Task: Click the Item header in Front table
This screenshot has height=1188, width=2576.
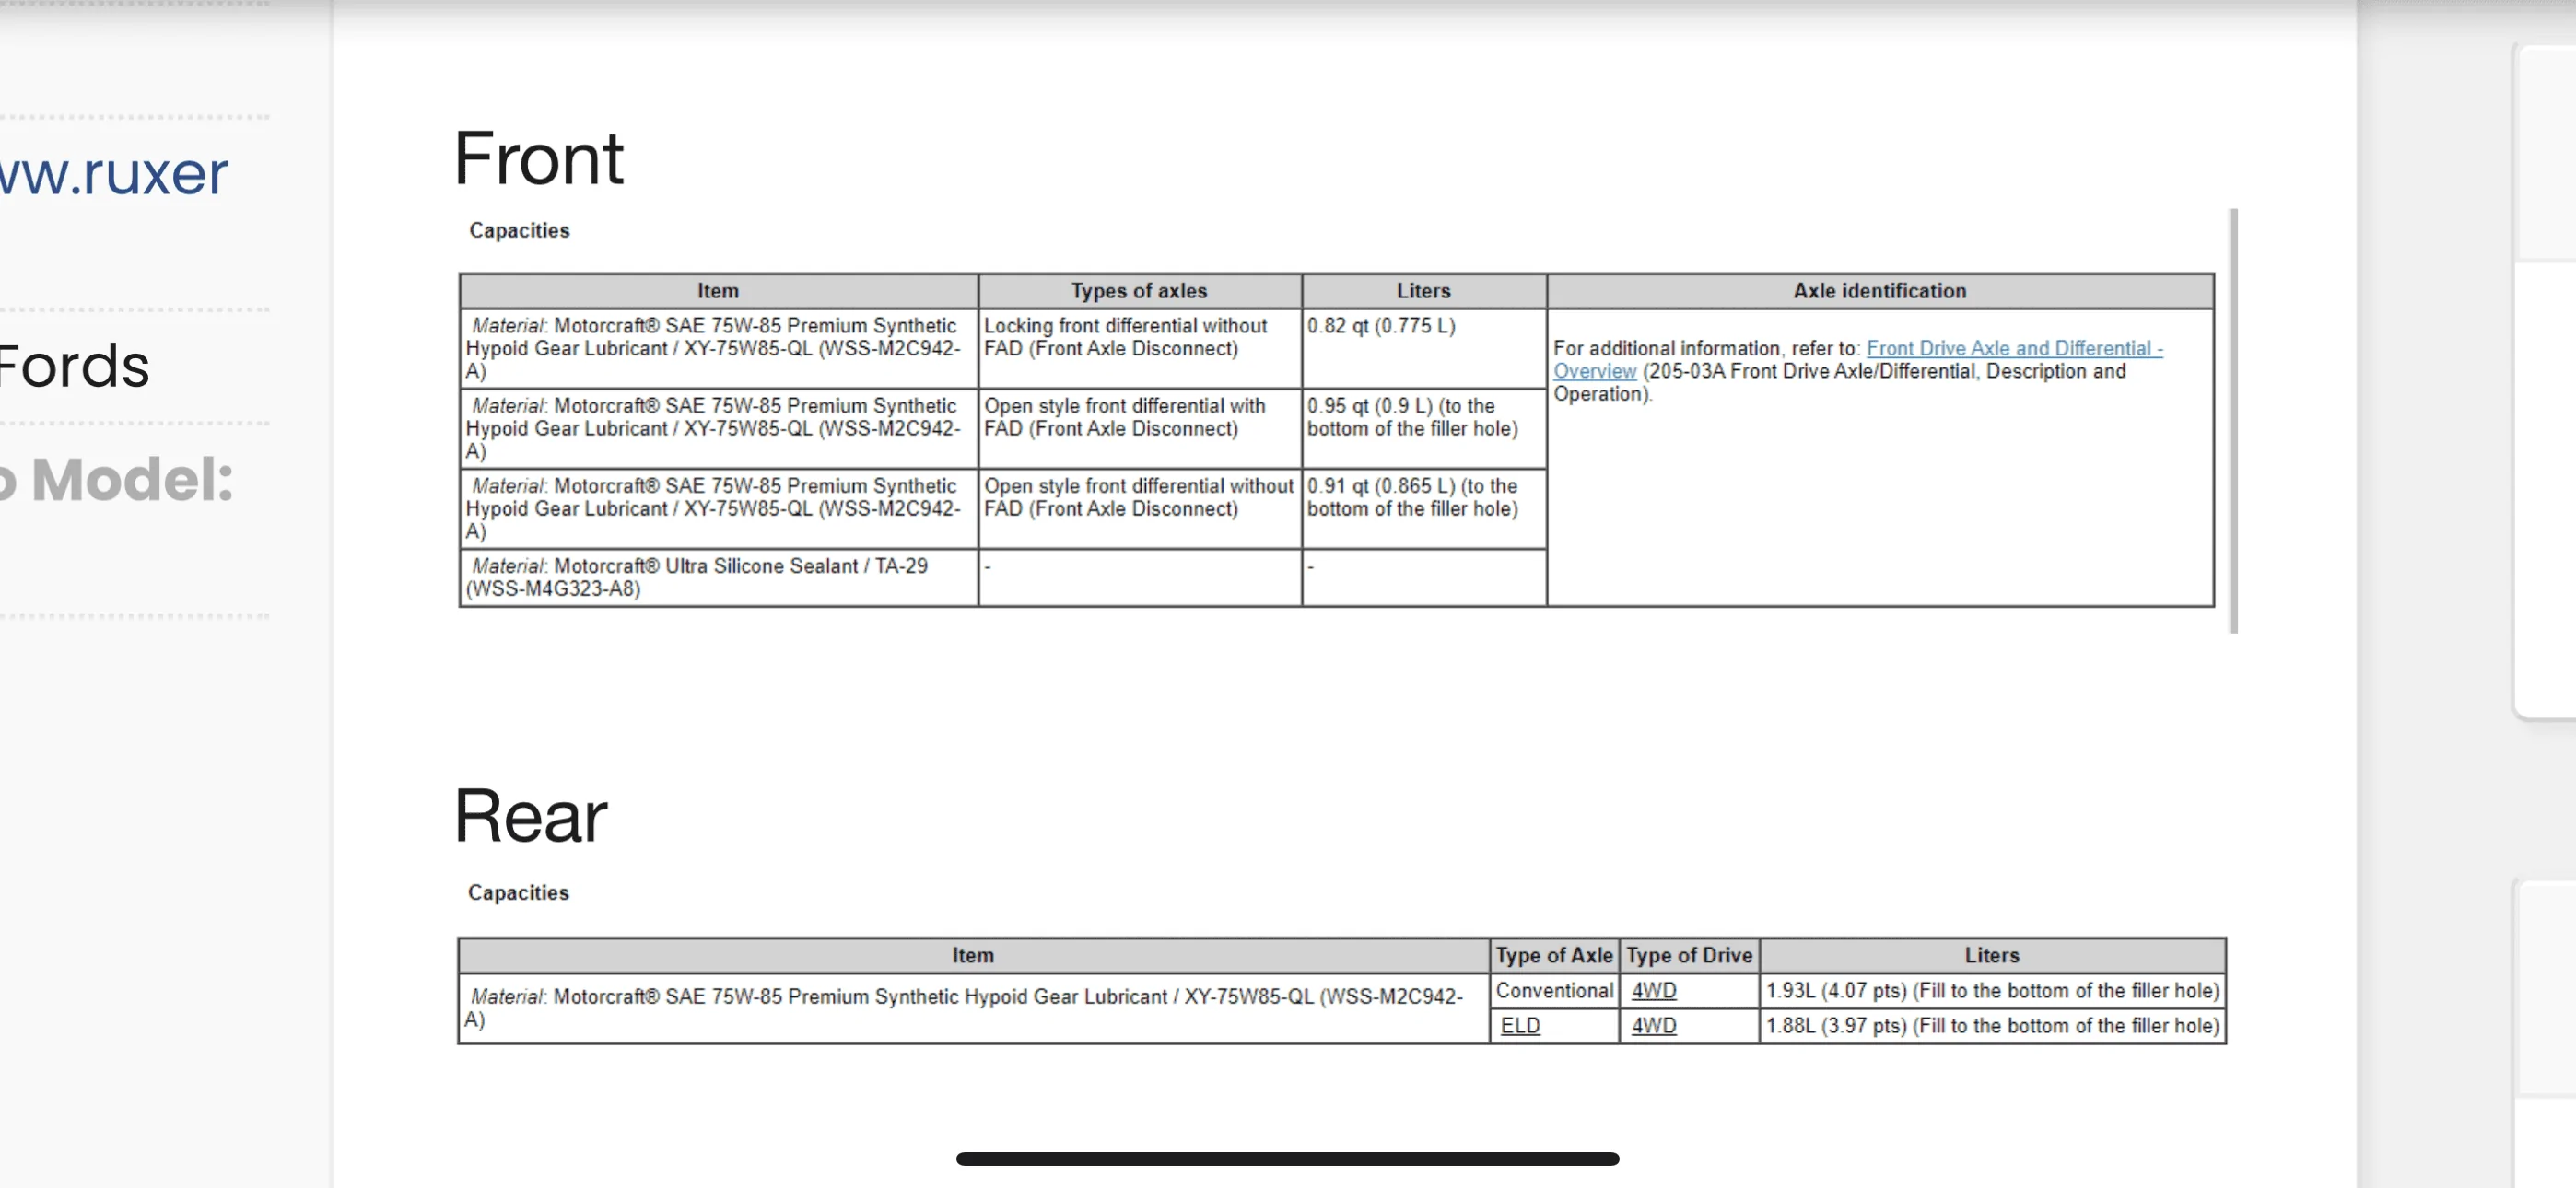Action: point(718,291)
